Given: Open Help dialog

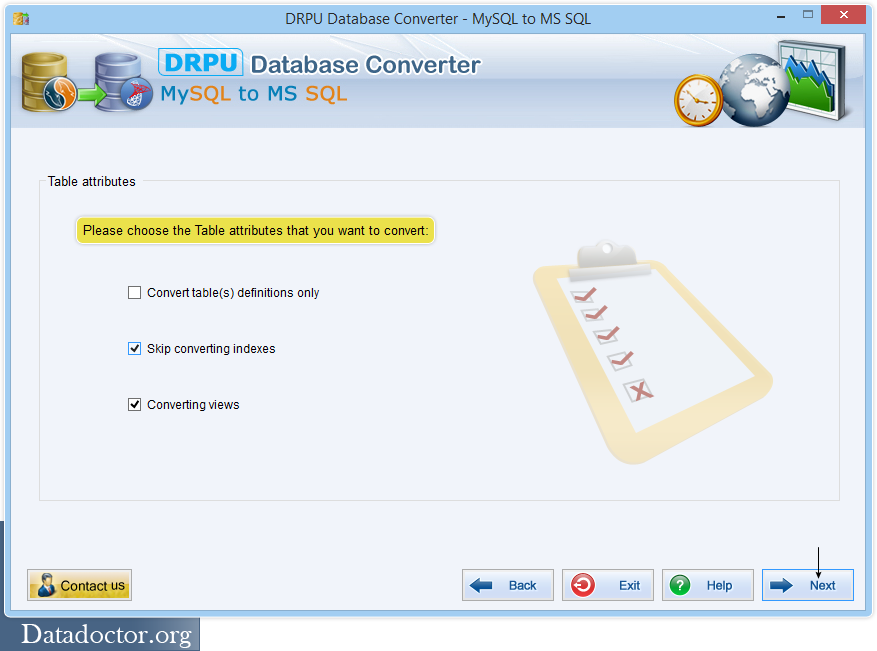Looking at the screenshot, I should (708, 585).
